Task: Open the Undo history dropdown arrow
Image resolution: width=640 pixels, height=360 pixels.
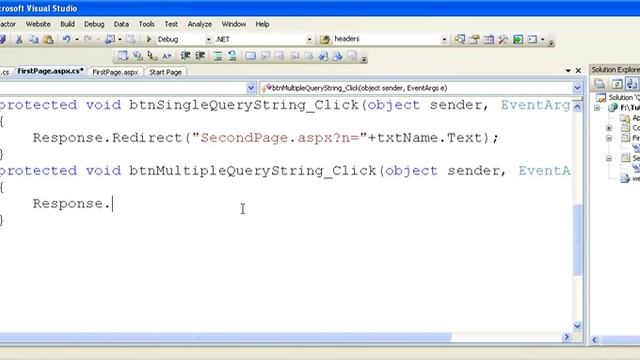Action: click(77, 40)
